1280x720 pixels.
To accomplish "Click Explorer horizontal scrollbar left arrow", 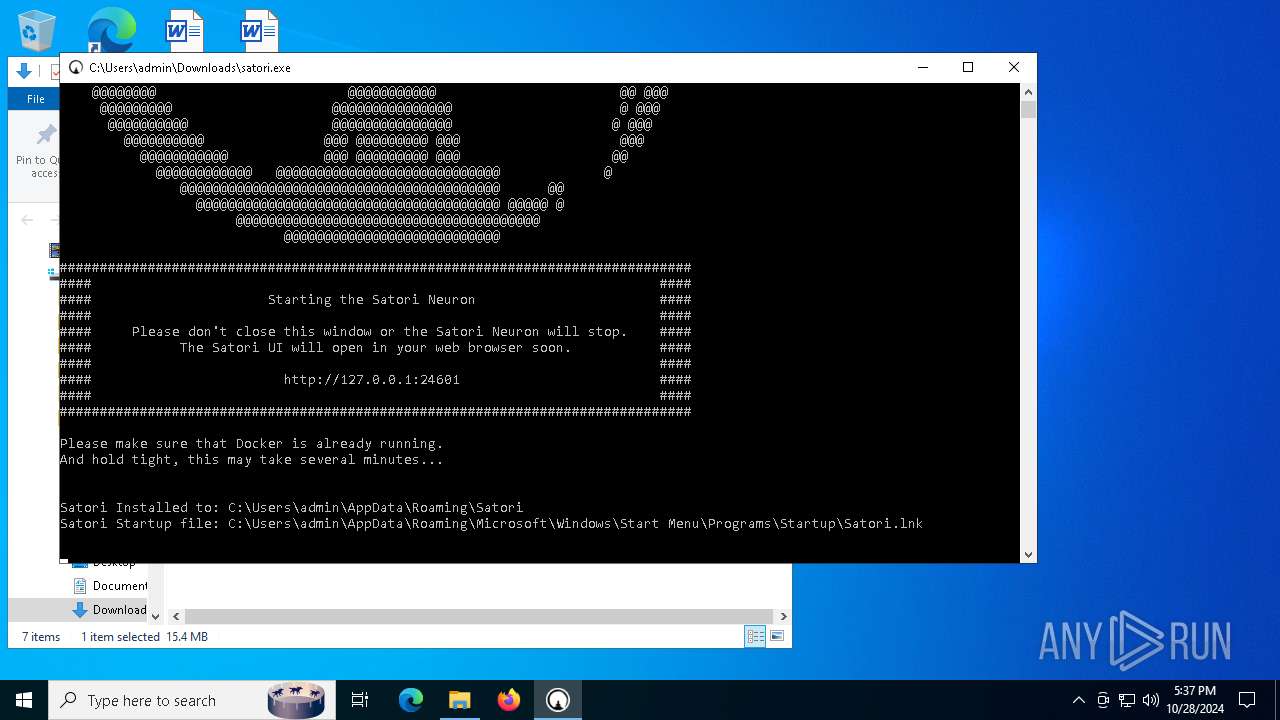I will coord(177,616).
